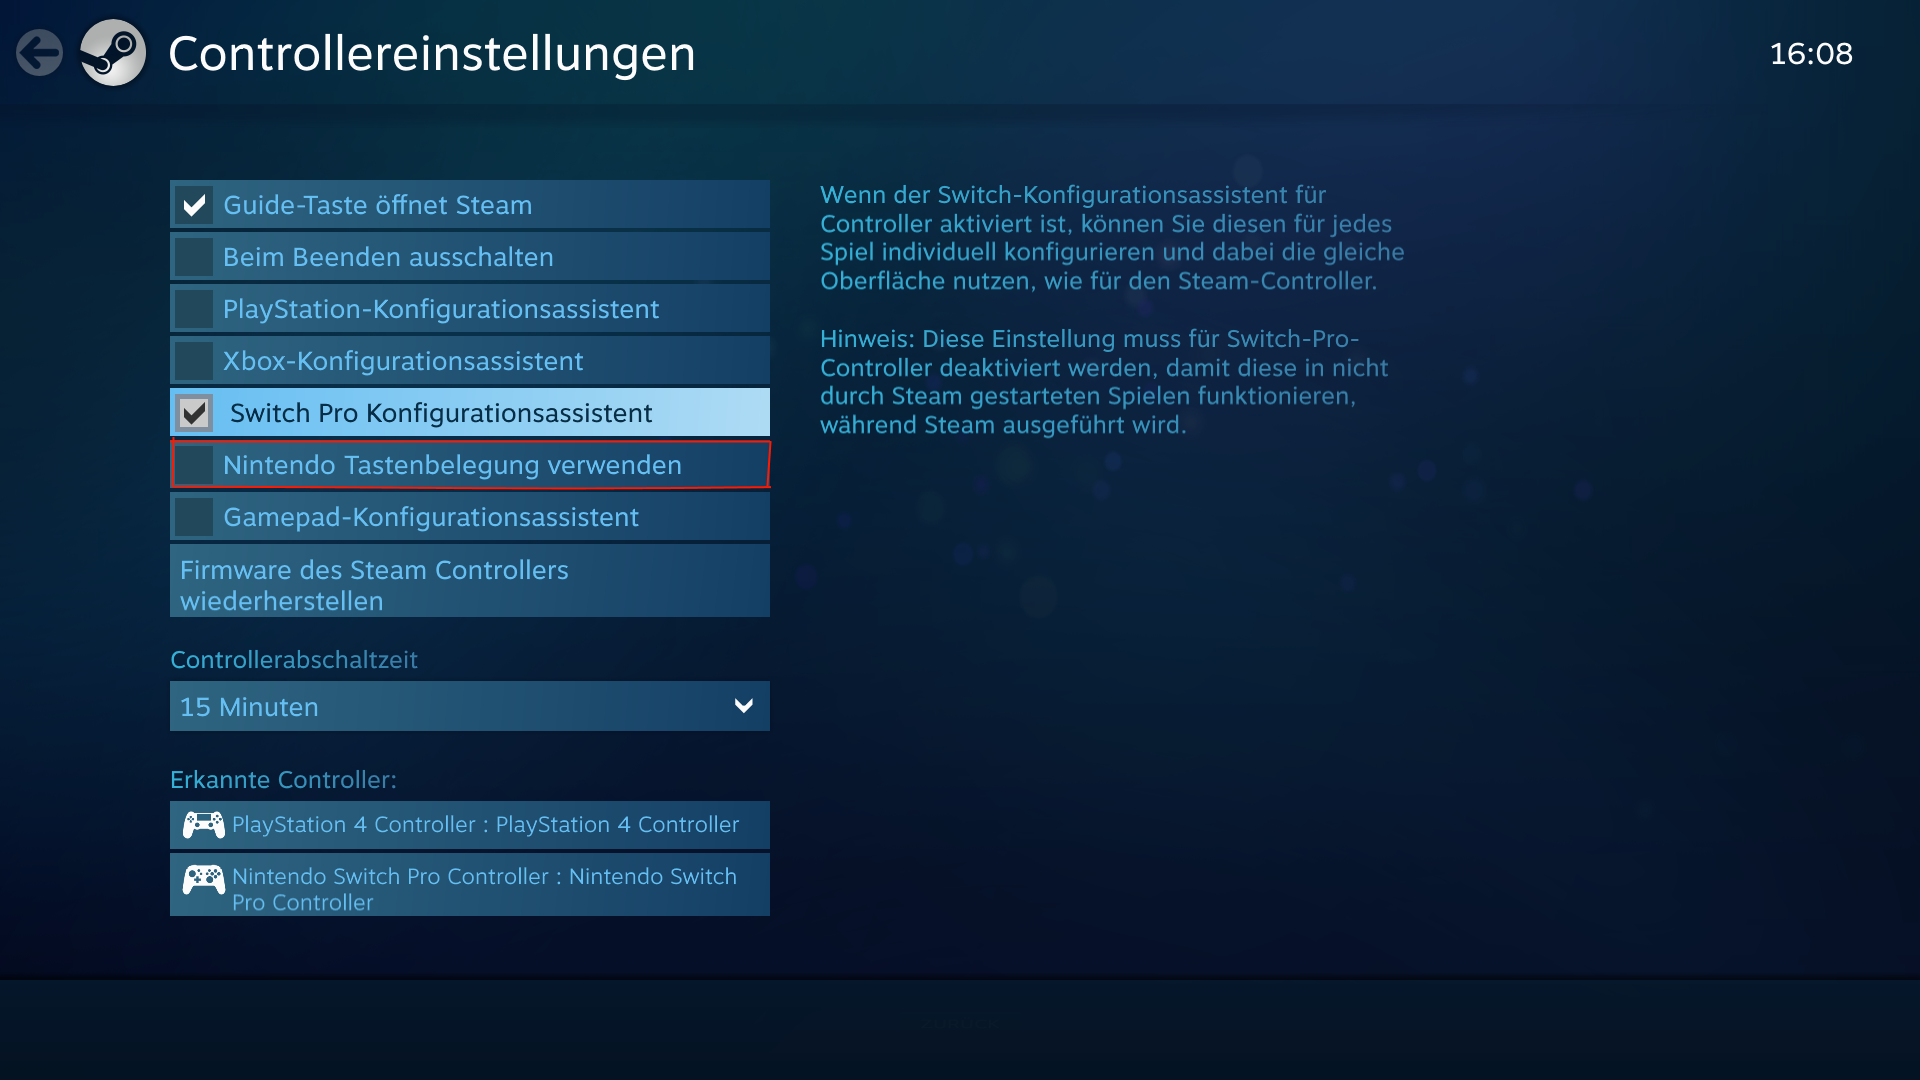Uncheck Switch Pro Konfigurationsassistent checkbox
The height and width of the screenshot is (1080, 1920).
coord(194,413)
